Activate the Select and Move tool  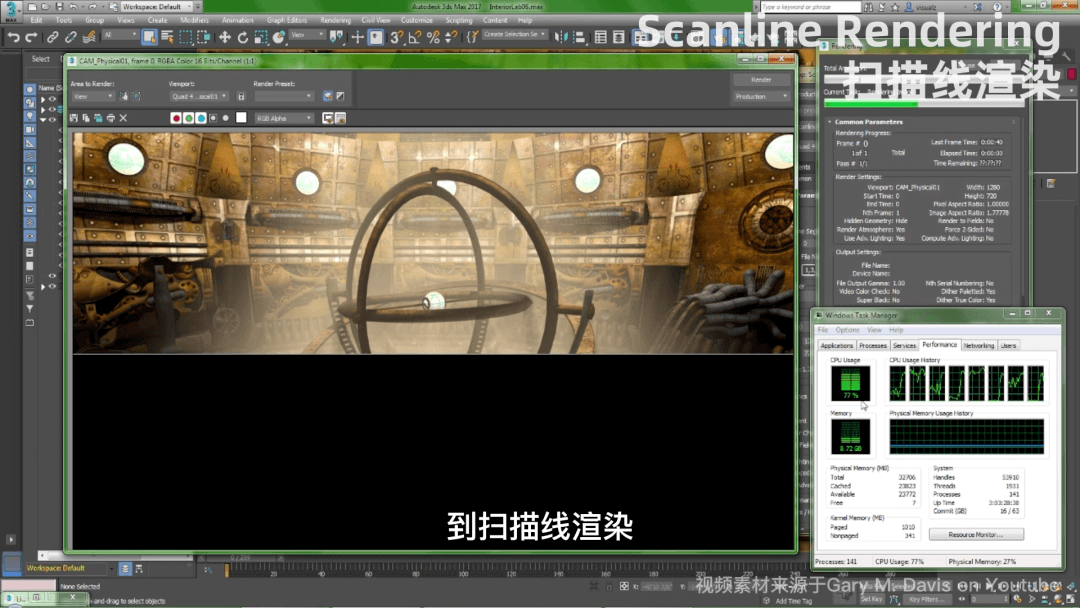pos(225,37)
